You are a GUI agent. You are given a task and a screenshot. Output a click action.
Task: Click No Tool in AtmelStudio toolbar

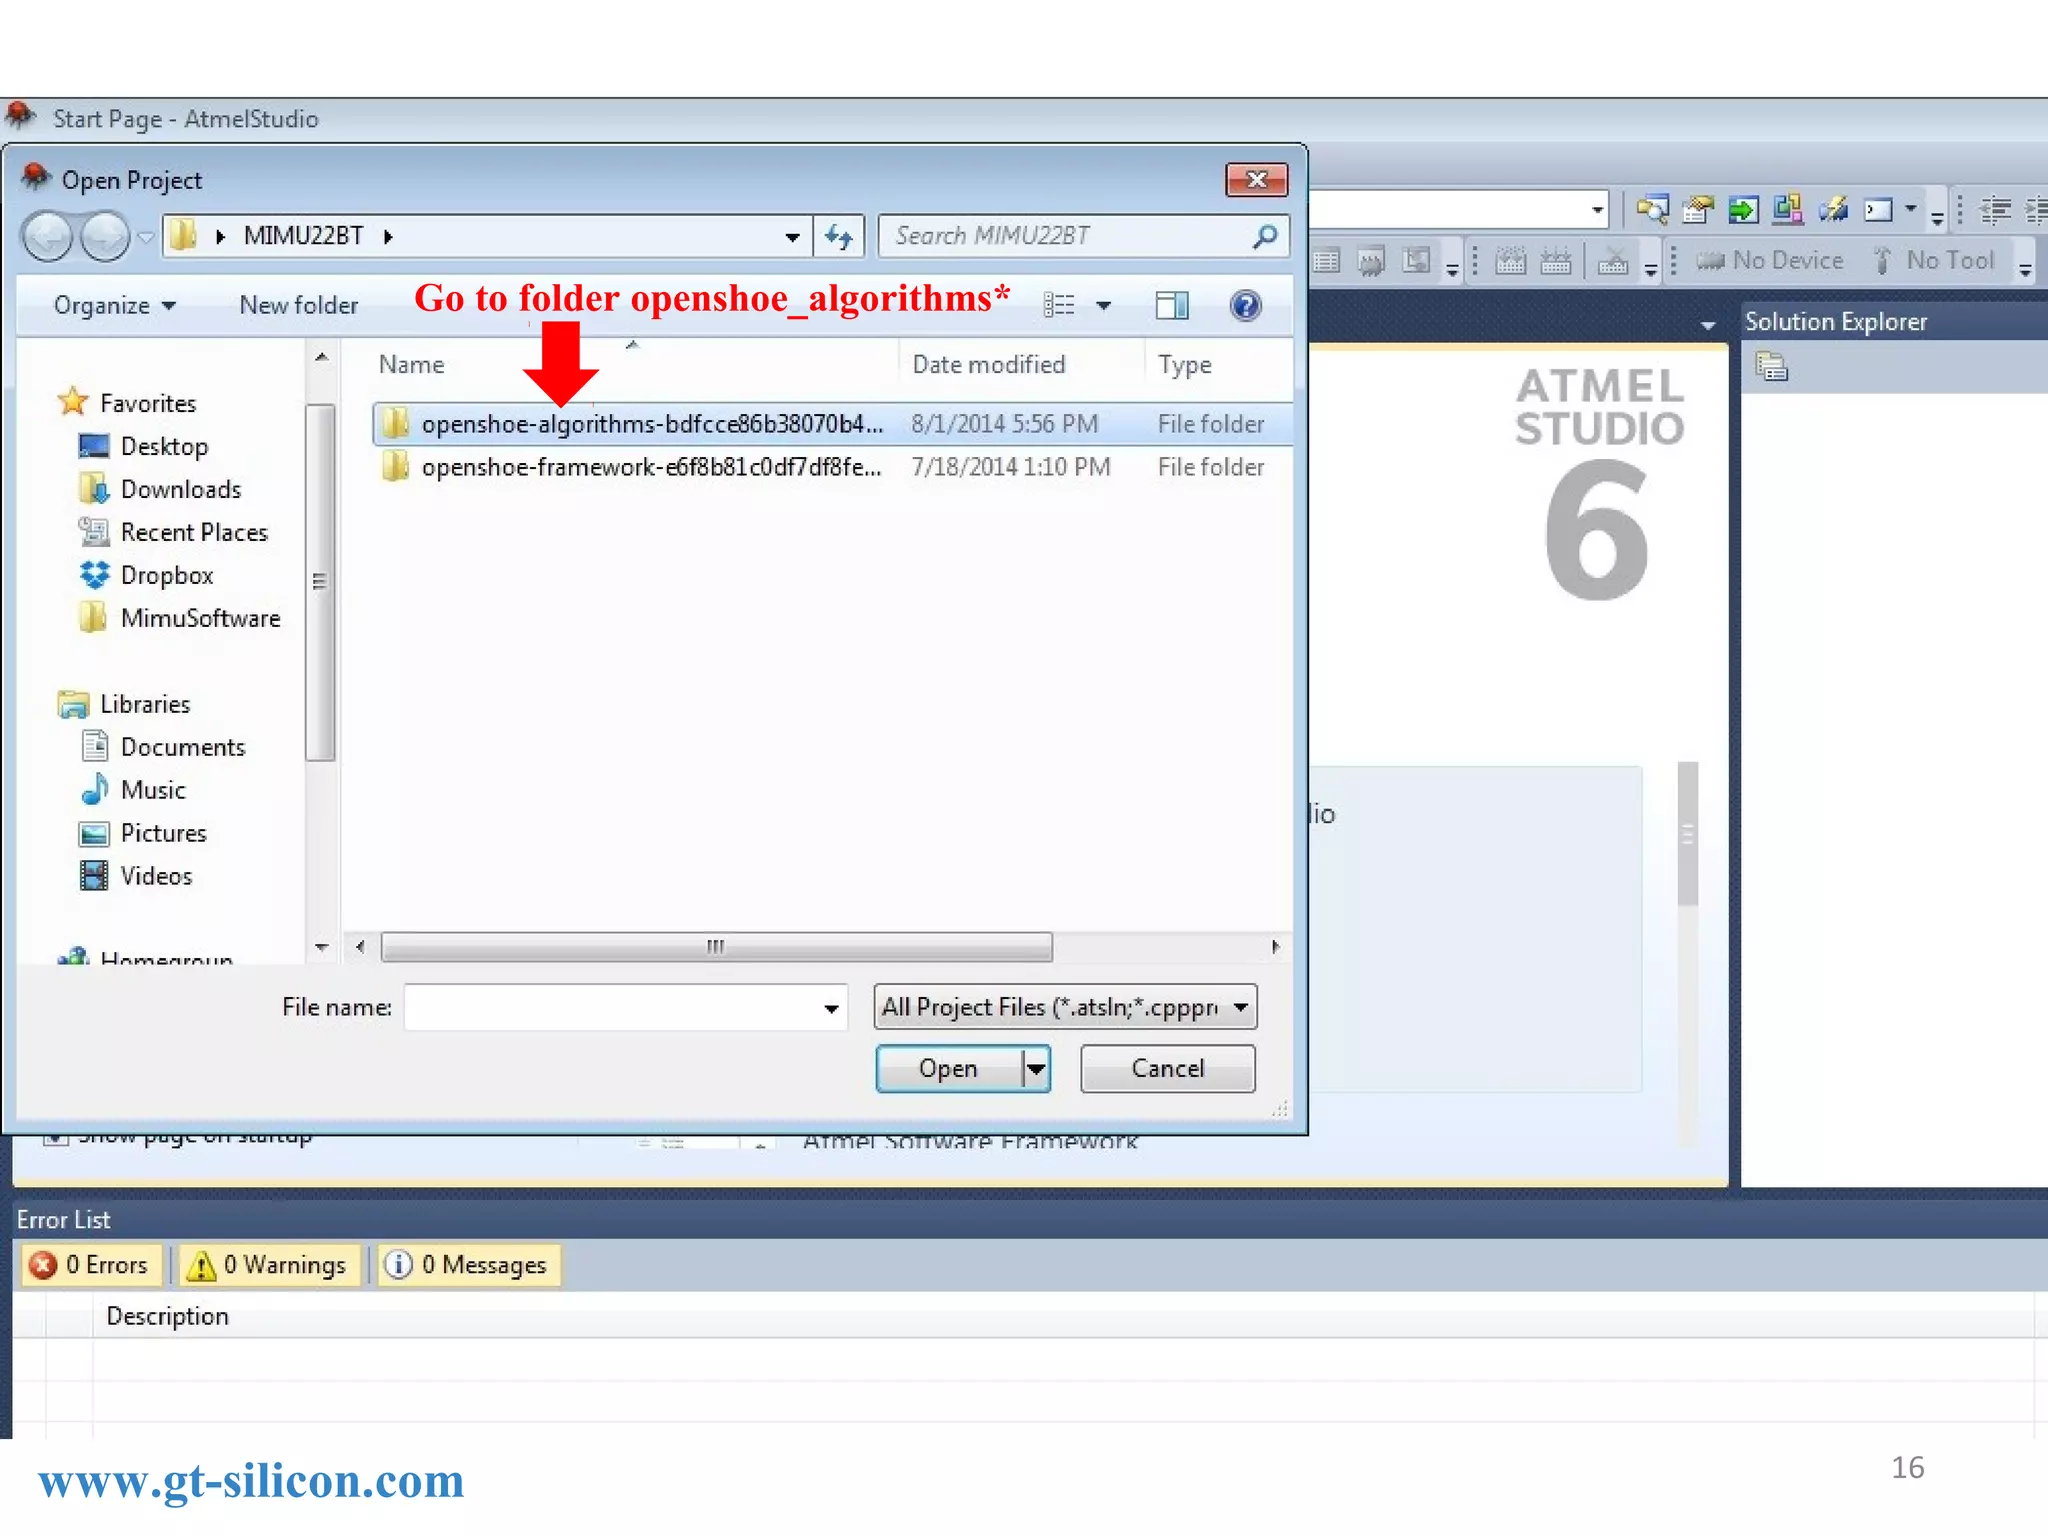coord(1932,260)
